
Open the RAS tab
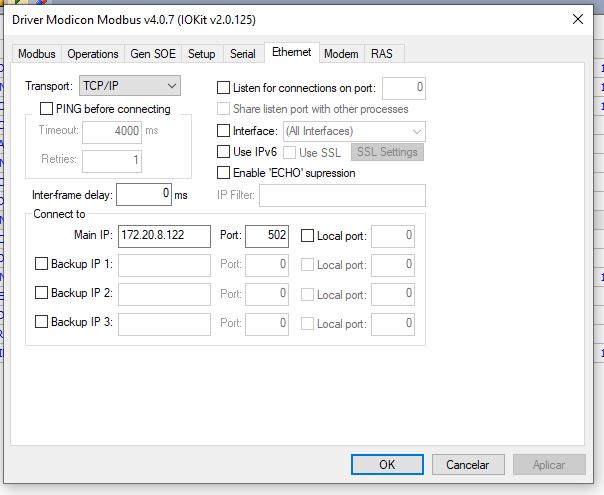tap(382, 54)
